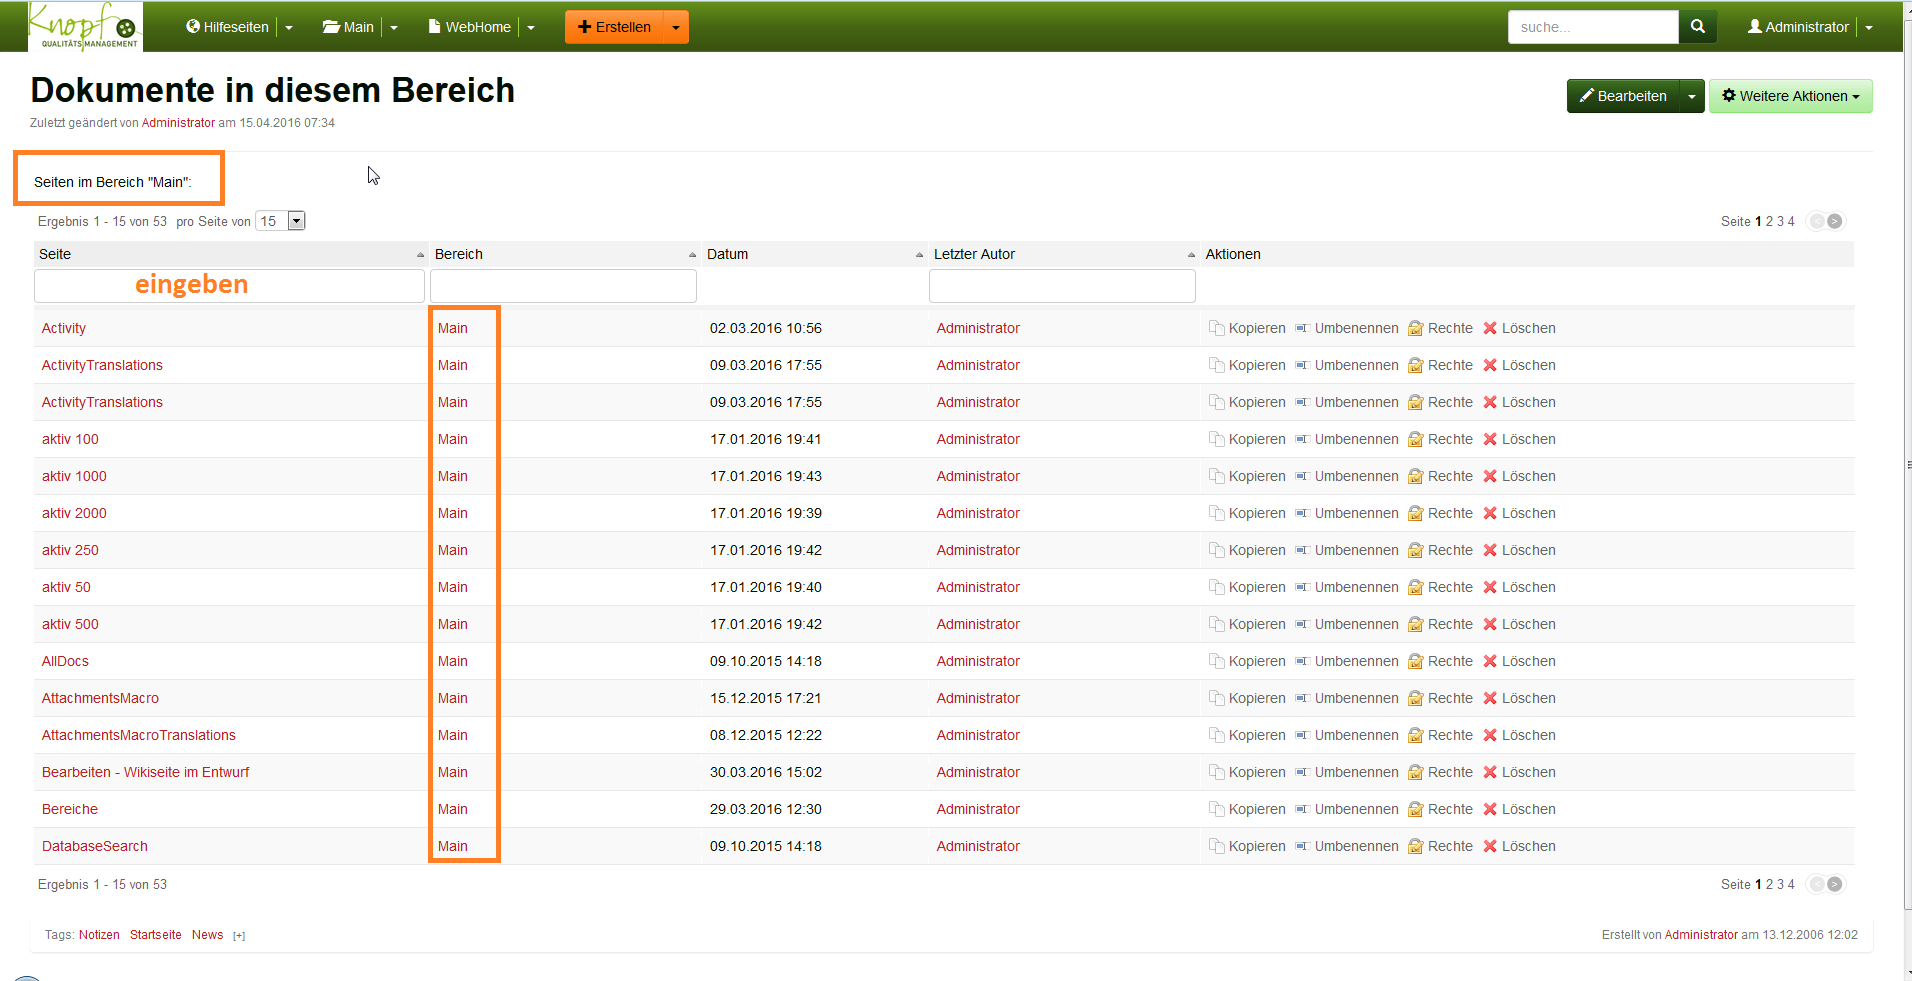
Task: Click the rights lock icon for AllDocs
Action: (1415, 661)
